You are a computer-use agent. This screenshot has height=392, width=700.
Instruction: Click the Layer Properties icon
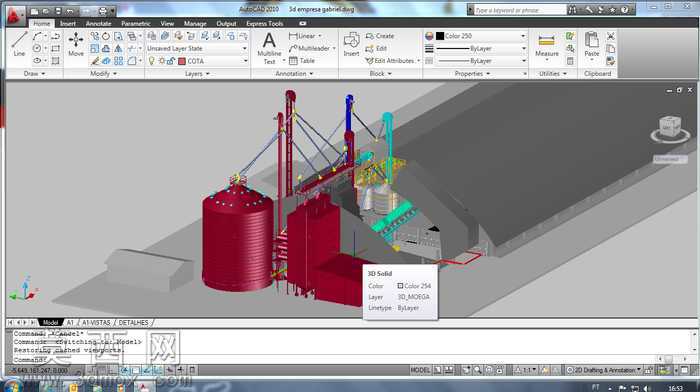point(152,36)
